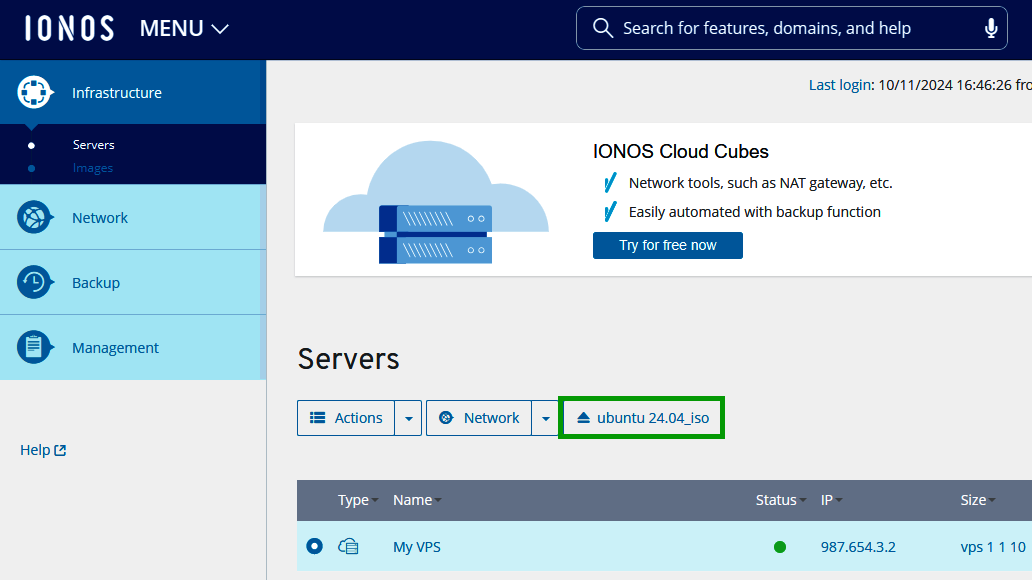Image resolution: width=1032 pixels, height=580 pixels.
Task: Open Images in the sidebar
Action: coord(92,168)
